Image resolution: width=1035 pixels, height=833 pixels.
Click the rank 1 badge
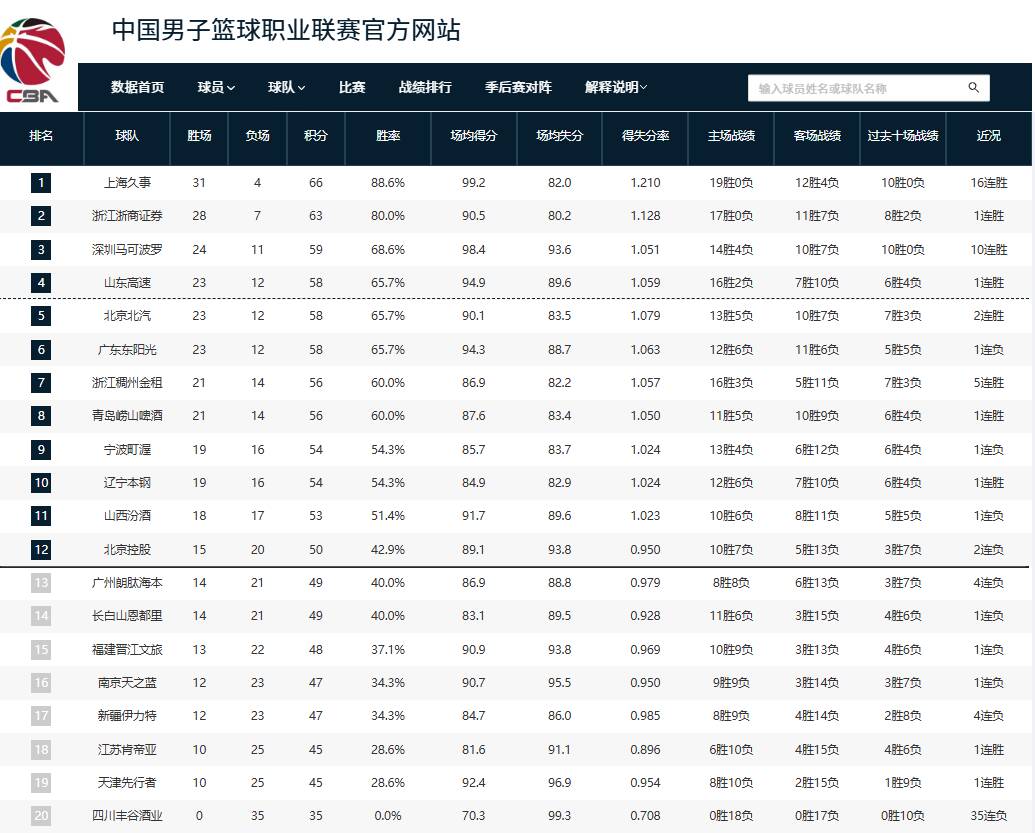coord(41,183)
